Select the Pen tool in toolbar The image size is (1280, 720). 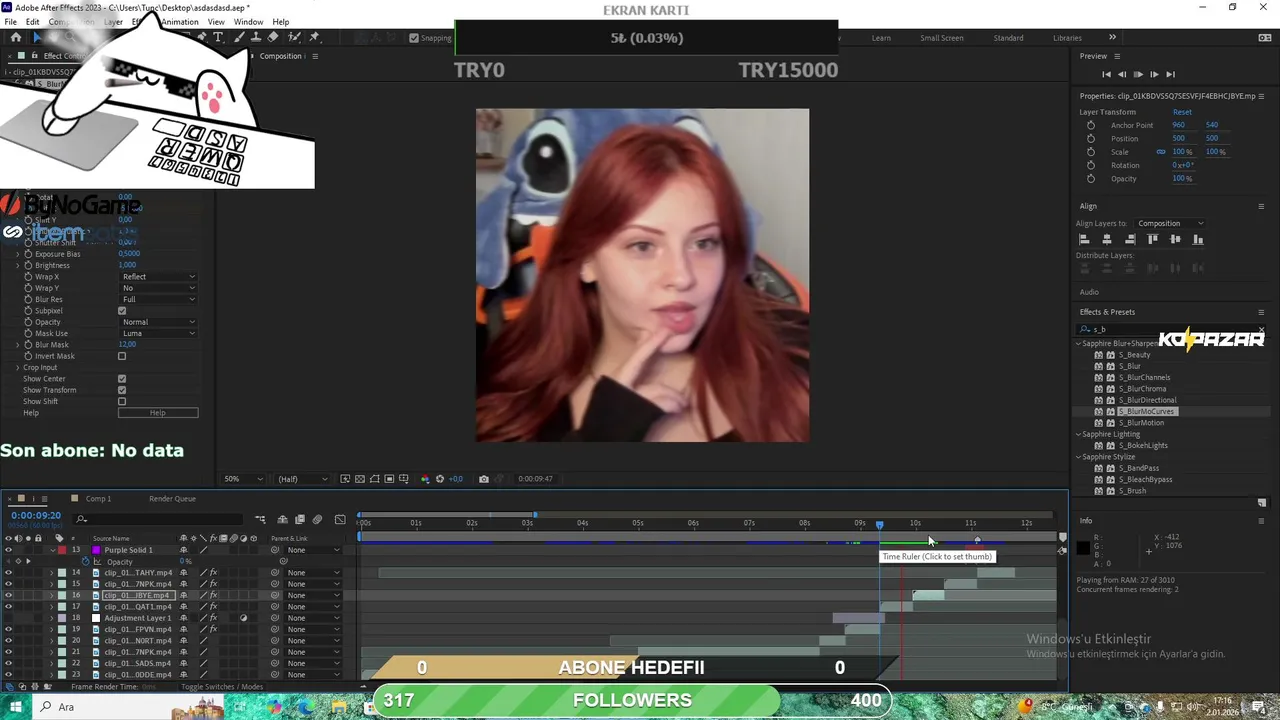click(x=201, y=38)
